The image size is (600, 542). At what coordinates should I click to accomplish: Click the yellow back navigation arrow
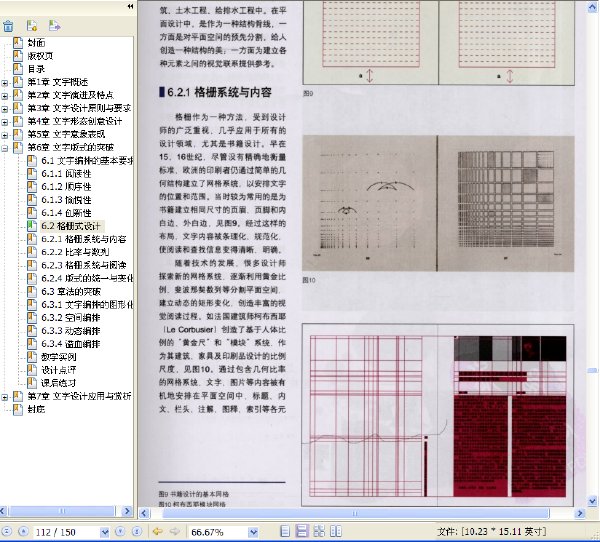click(157, 531)
